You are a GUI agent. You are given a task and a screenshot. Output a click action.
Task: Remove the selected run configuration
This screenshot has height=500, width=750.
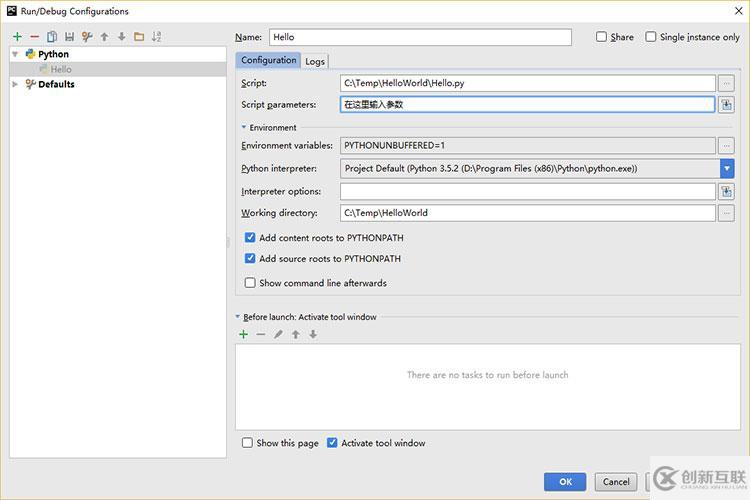coord(34,37)
